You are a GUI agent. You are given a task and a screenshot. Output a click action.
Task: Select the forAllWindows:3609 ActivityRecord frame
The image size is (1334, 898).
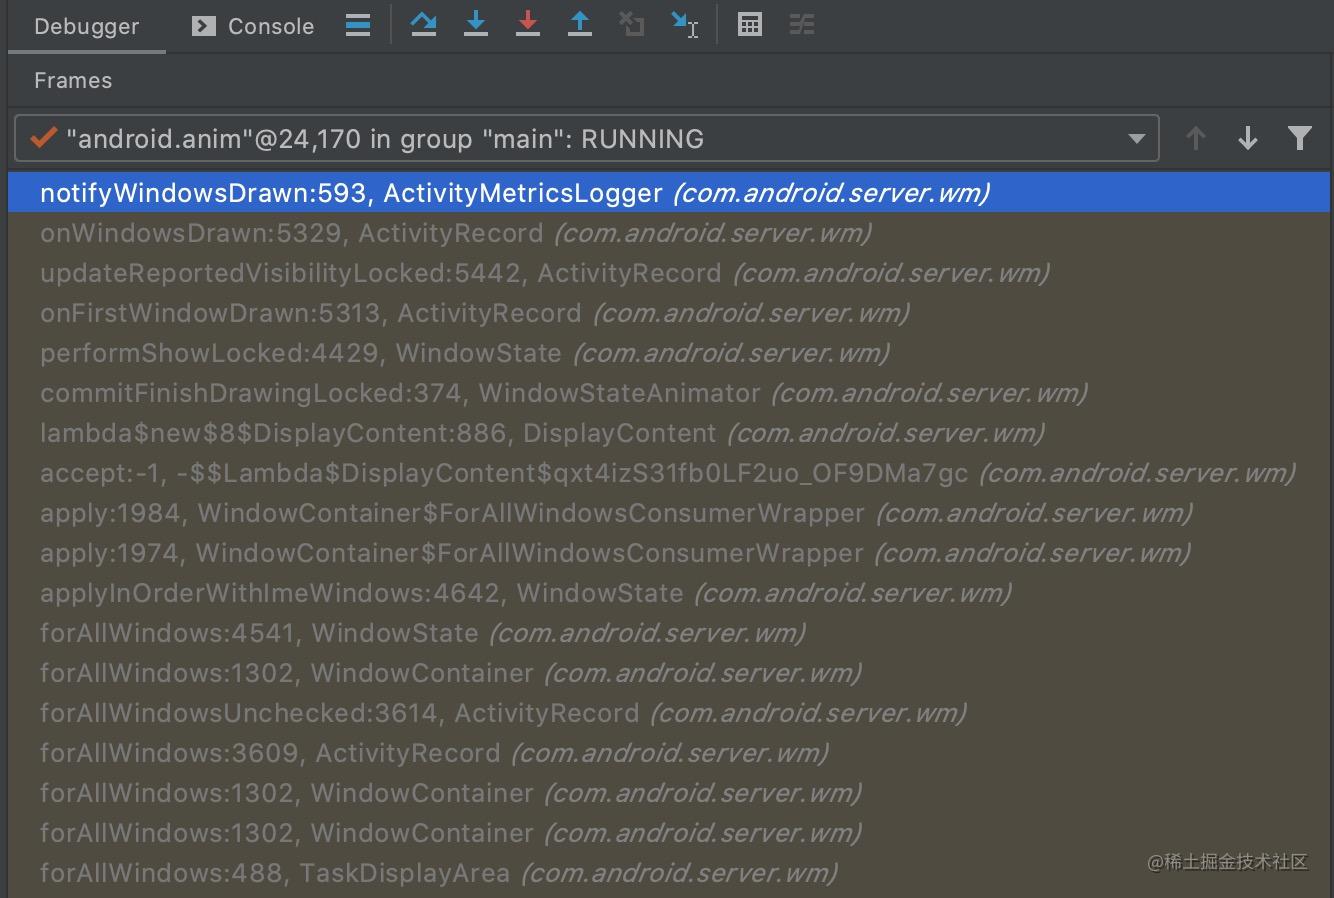669,753
